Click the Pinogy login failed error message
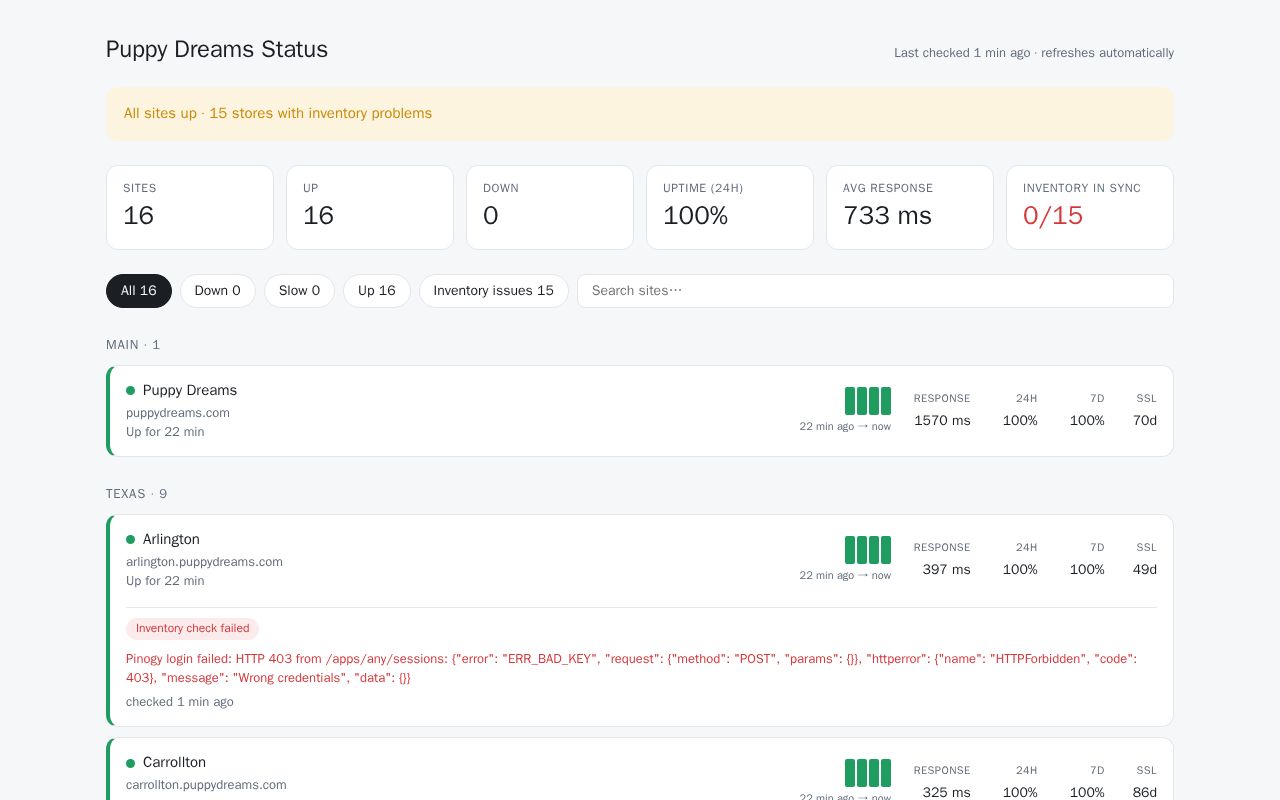Viewport: 1280px width, 800px height. click(631, 668)
